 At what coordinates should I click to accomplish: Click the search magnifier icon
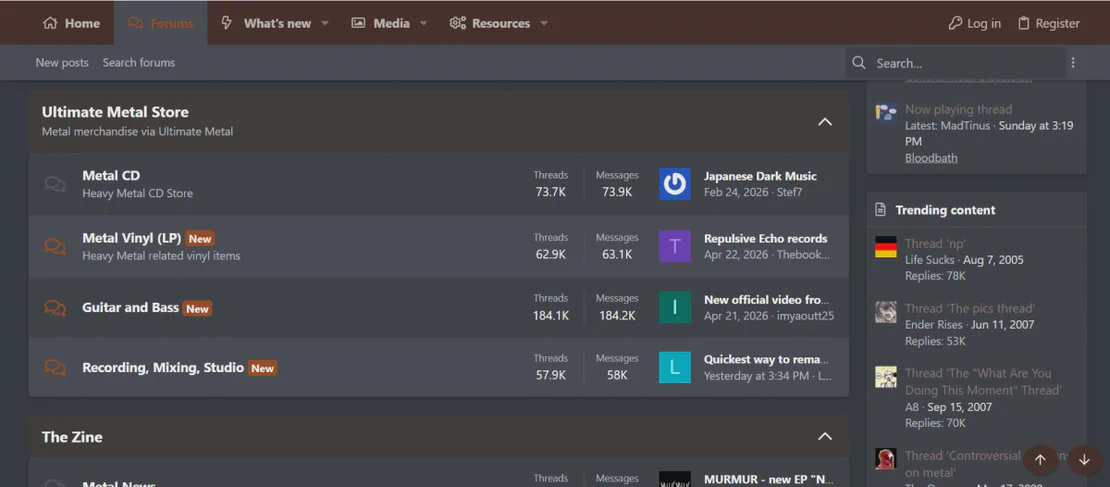point(859,63)
